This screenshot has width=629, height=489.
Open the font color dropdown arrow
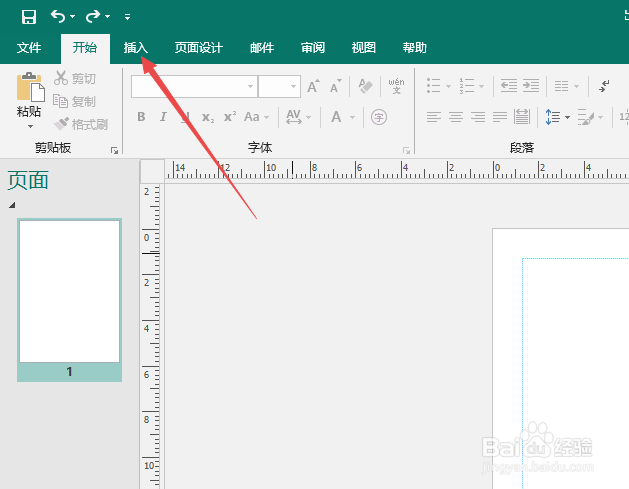coord(353,117)
